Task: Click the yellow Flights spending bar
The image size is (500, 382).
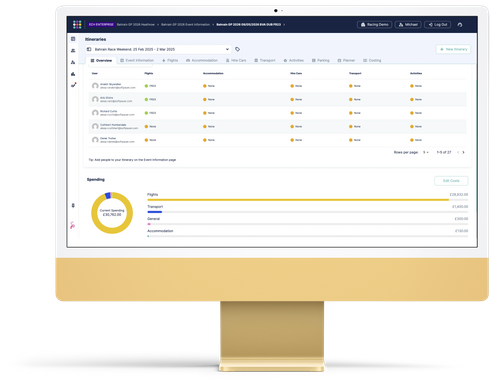Action: [298, 200]
